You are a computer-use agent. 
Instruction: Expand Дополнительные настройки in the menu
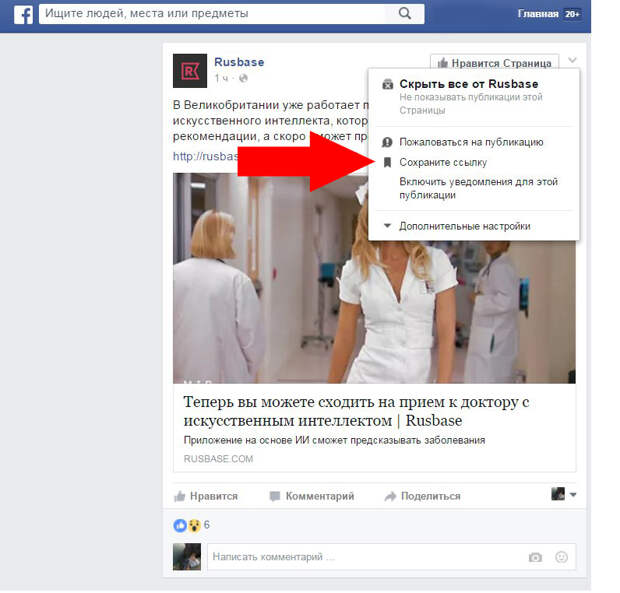click(x=464, y=226)
